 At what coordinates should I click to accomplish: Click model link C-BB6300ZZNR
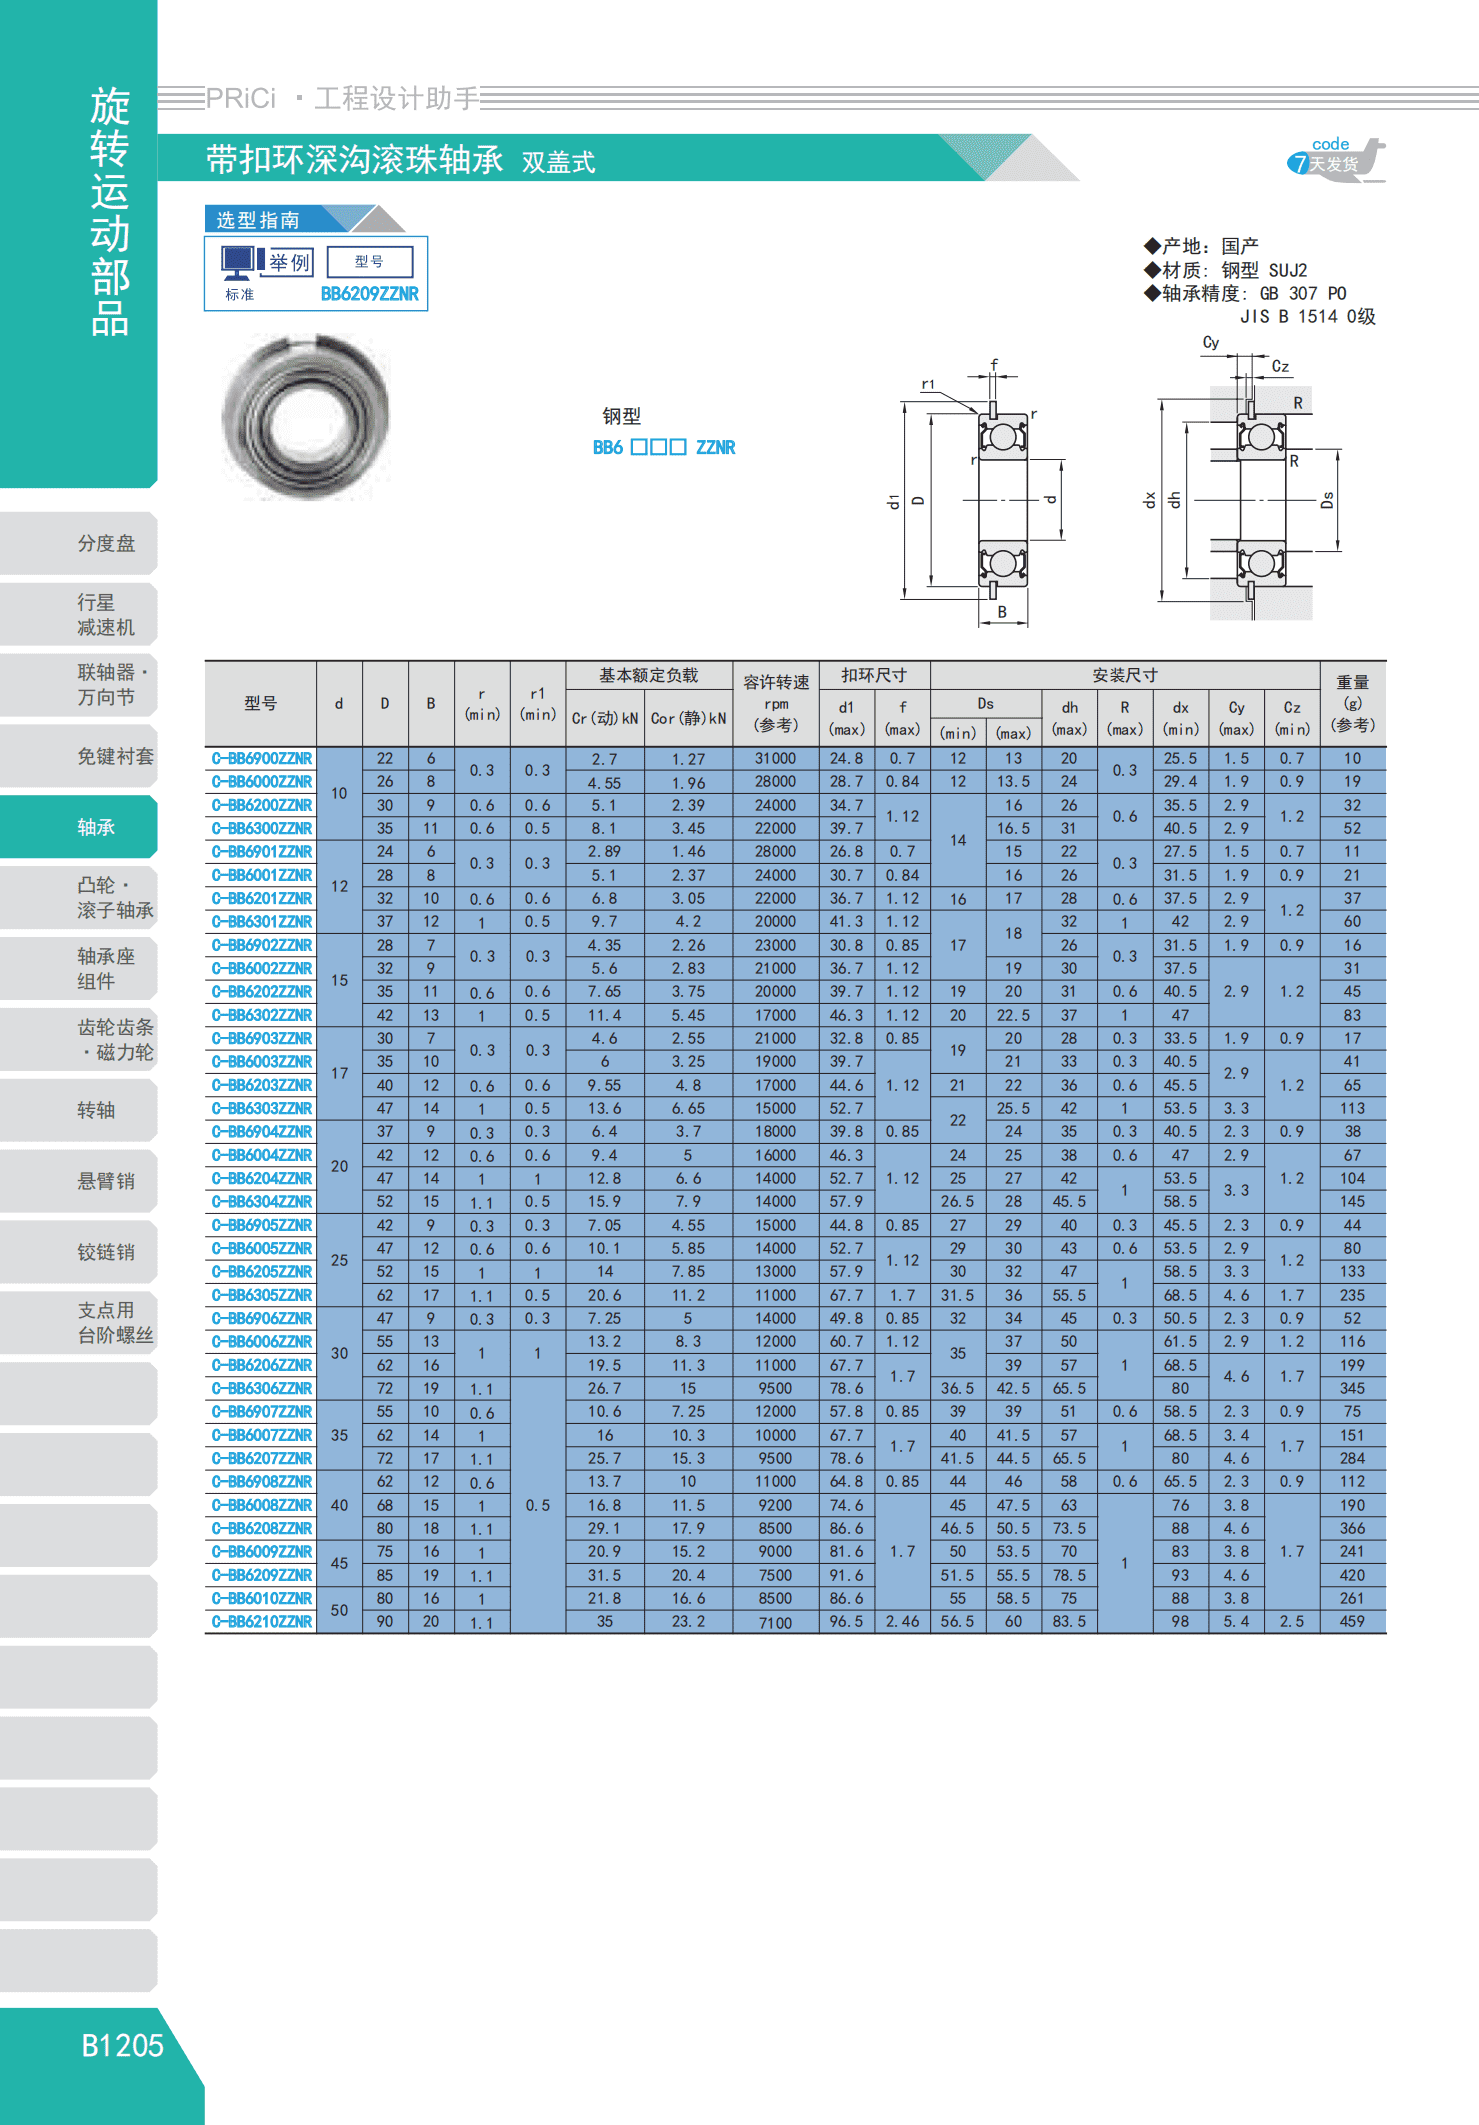(x=262, y=829)
